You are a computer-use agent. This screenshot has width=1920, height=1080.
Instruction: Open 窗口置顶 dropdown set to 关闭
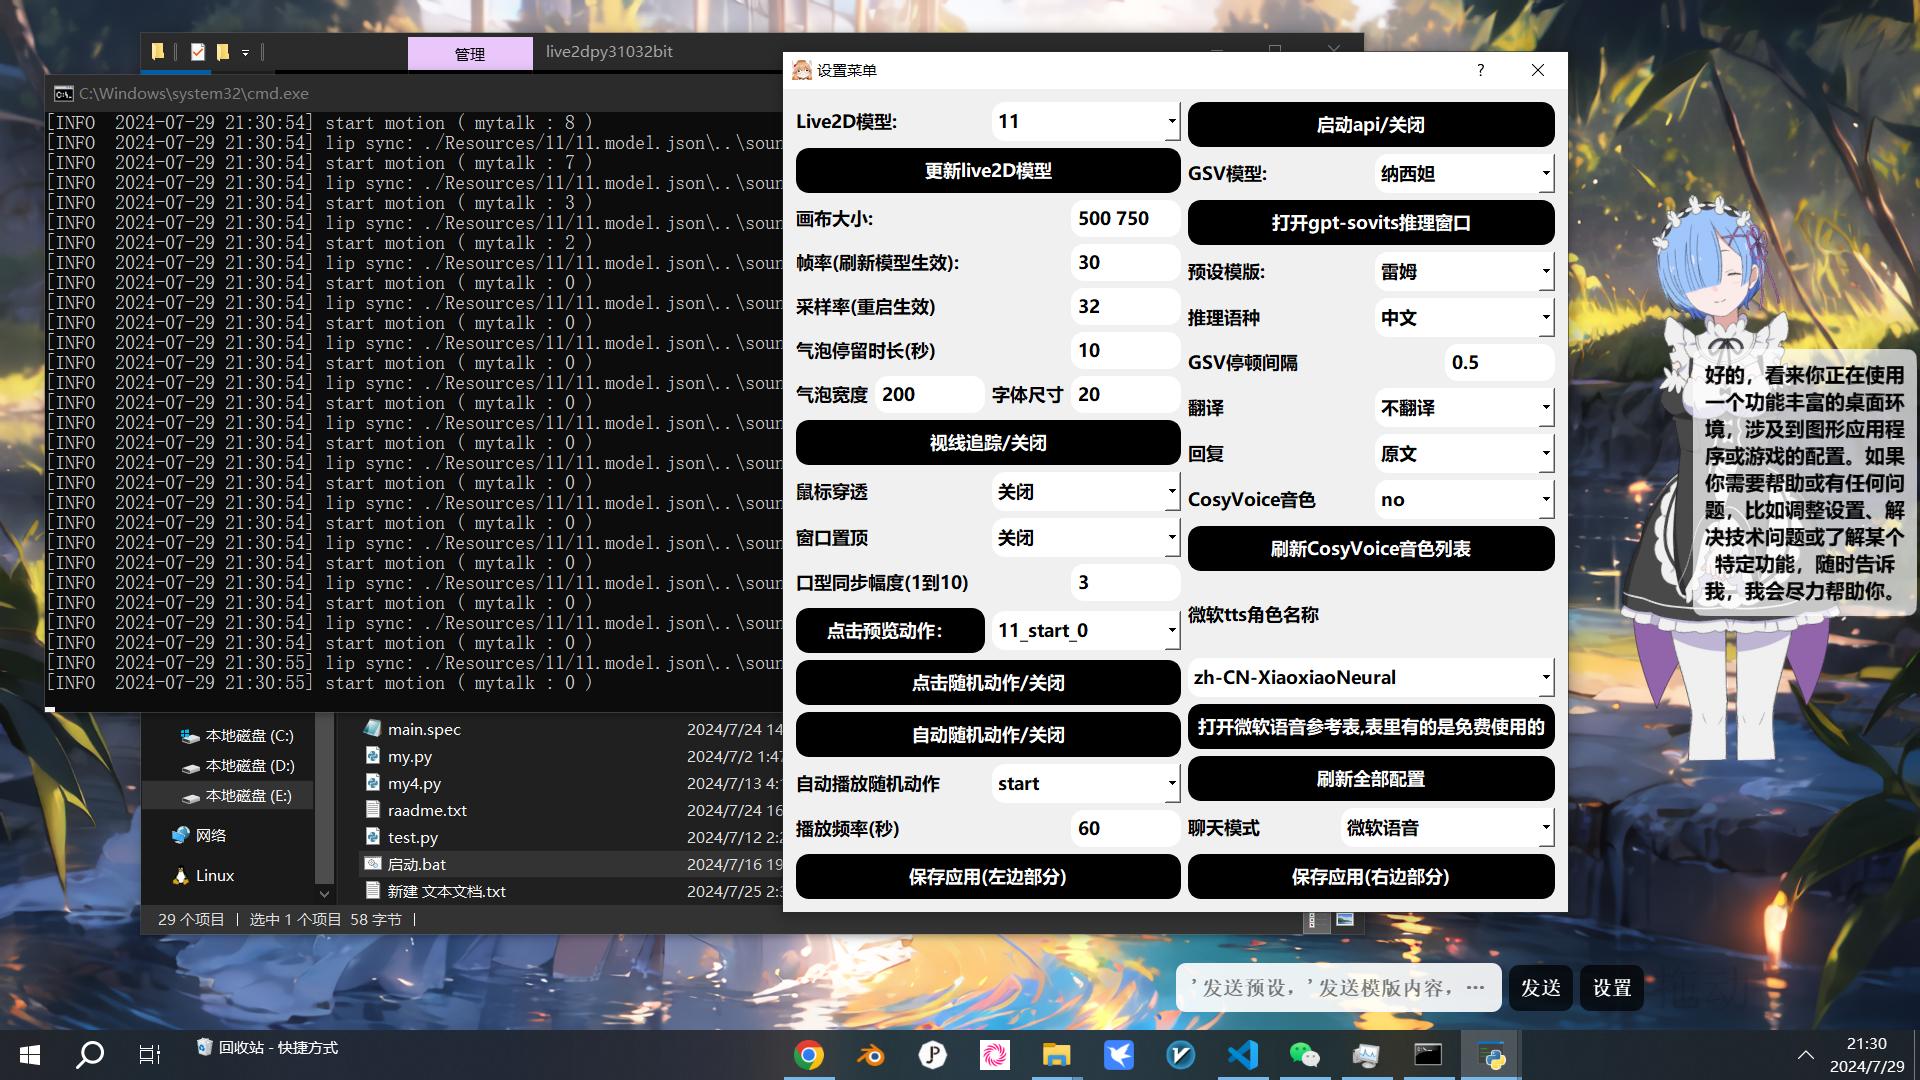pos(1086,538)
